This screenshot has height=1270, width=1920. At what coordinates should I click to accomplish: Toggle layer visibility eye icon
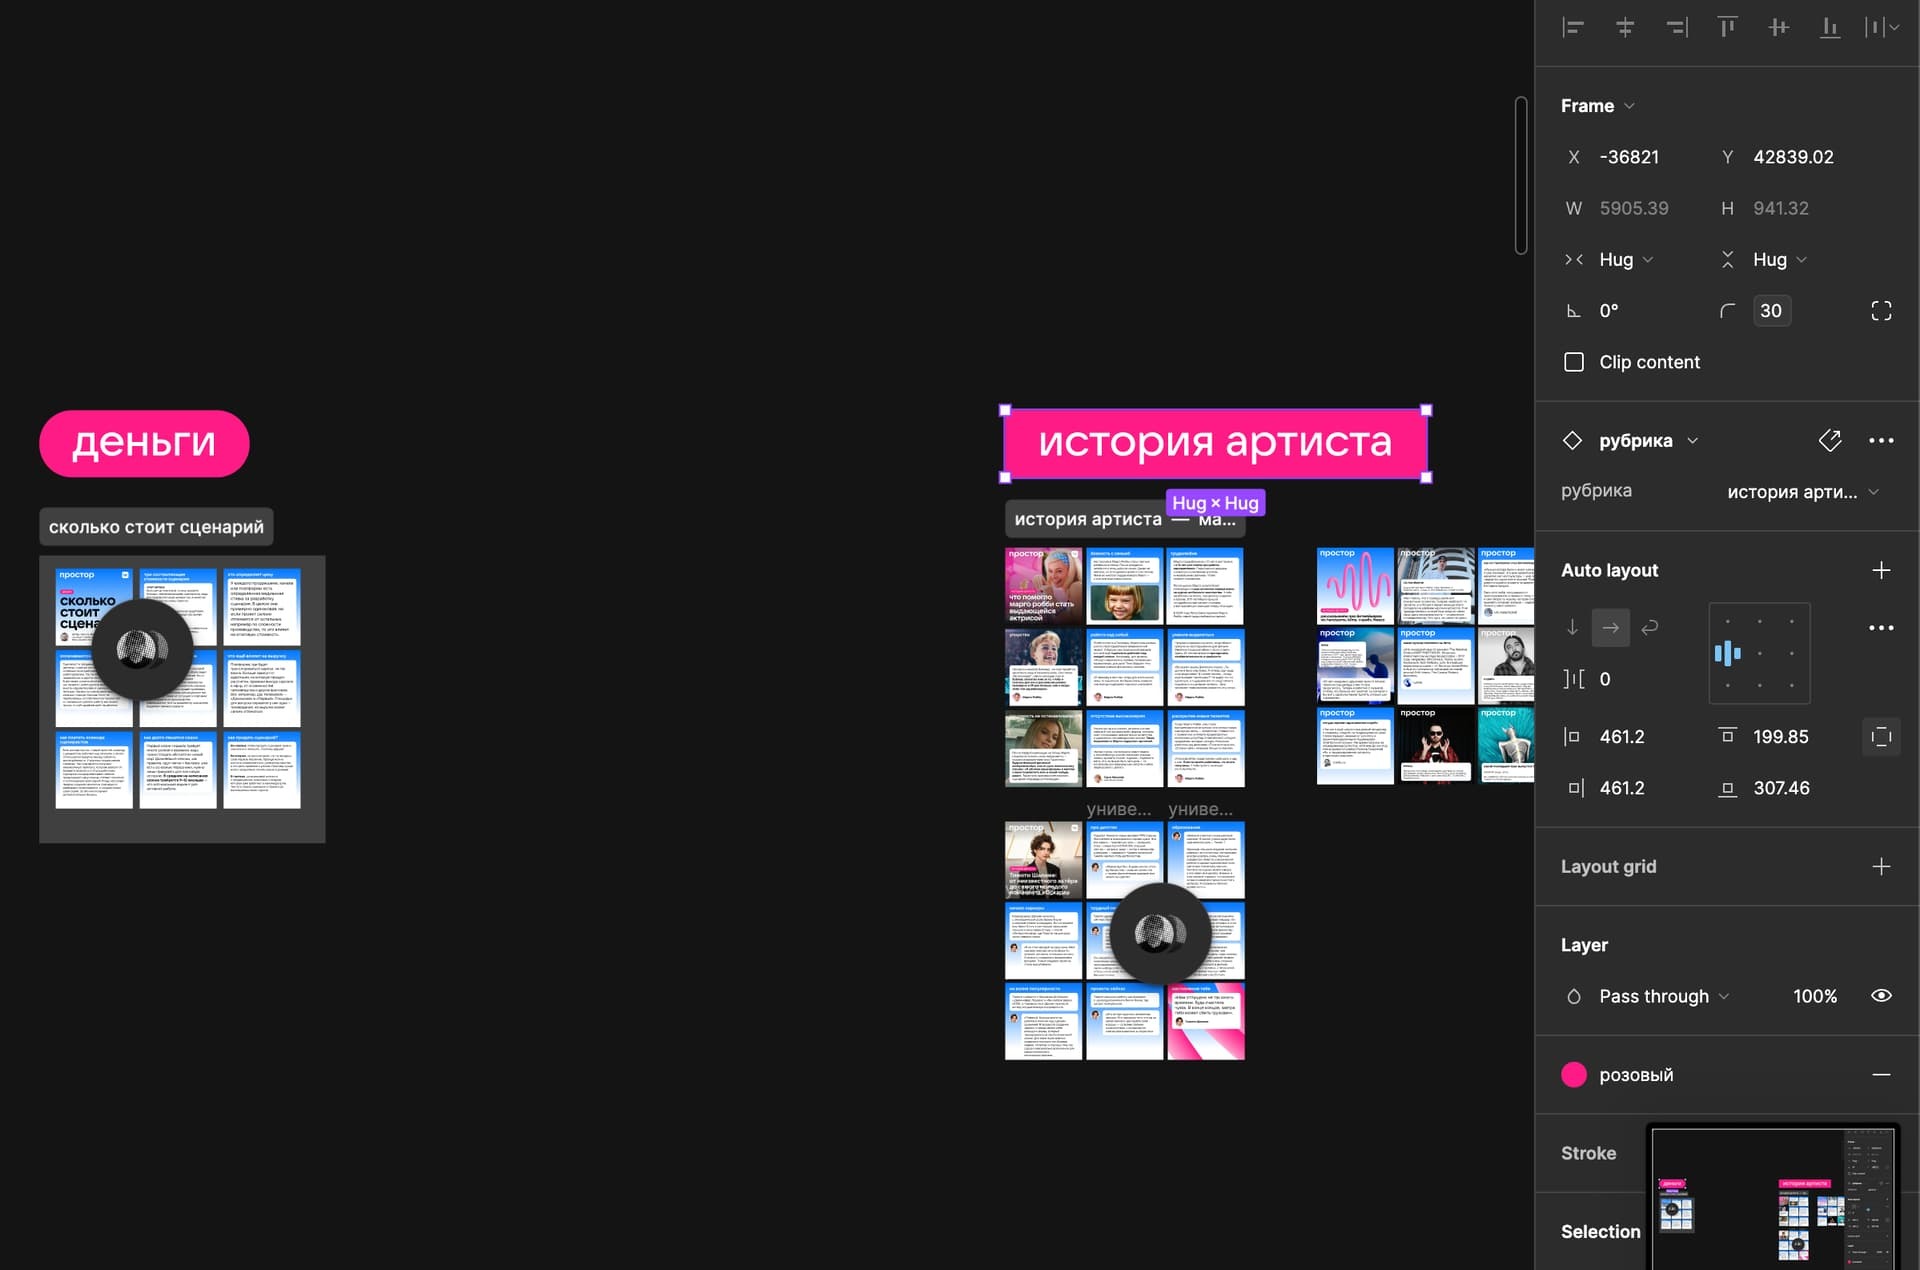(1882, 996)
